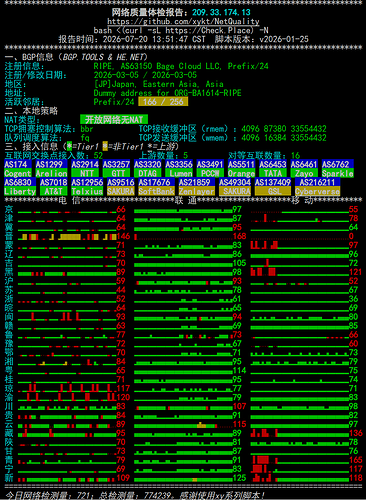Image resolution: width=366 pixels, height=500 pixels.
Task: Click the AS174 Cogent badge
Action: tap(18, 169)
